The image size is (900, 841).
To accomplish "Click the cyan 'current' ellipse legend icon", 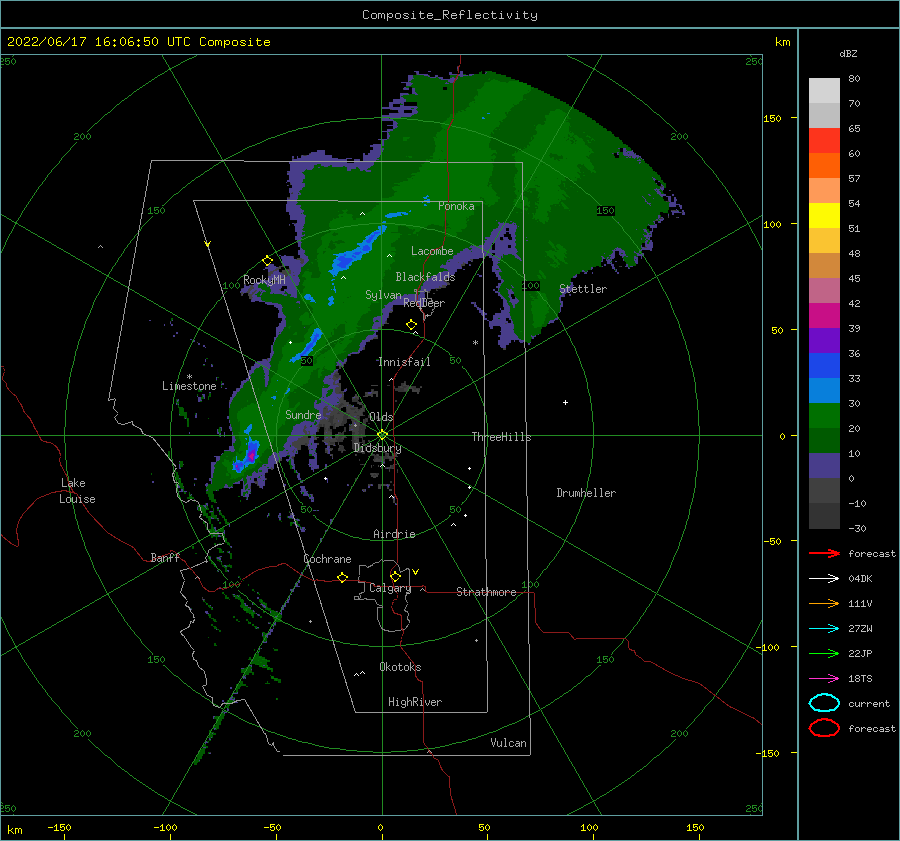I will (824, 703).
